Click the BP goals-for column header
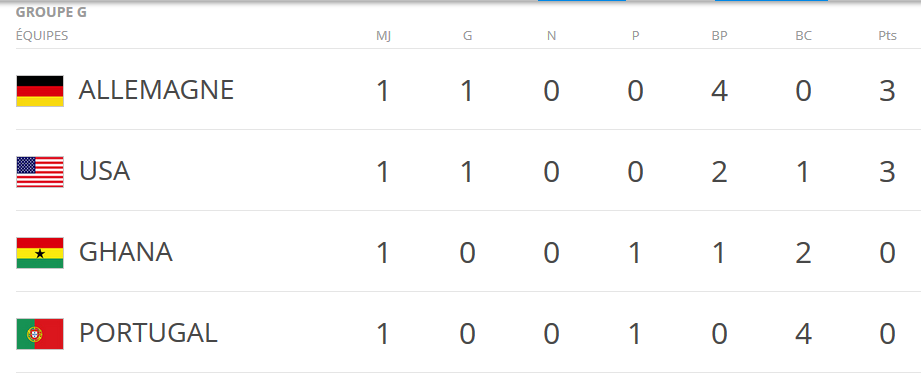921x373 pixels. point(720,36)
